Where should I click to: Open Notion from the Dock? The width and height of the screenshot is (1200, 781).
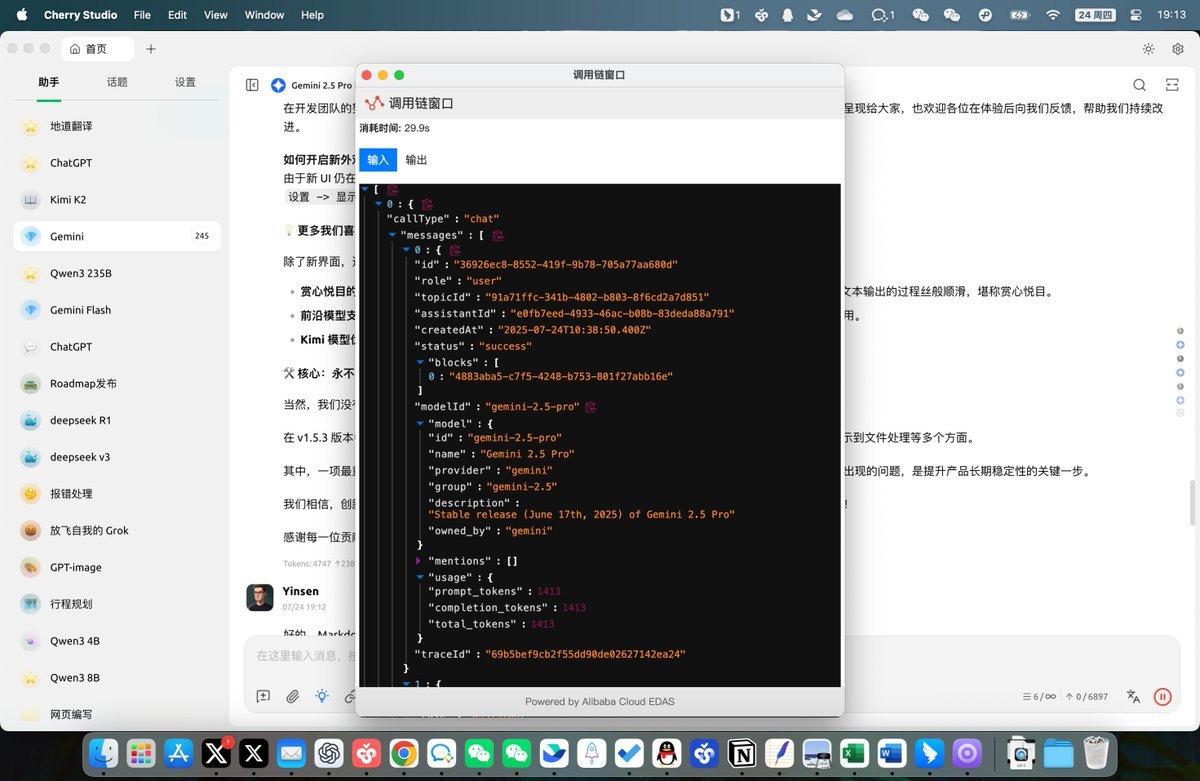(743, 753)
